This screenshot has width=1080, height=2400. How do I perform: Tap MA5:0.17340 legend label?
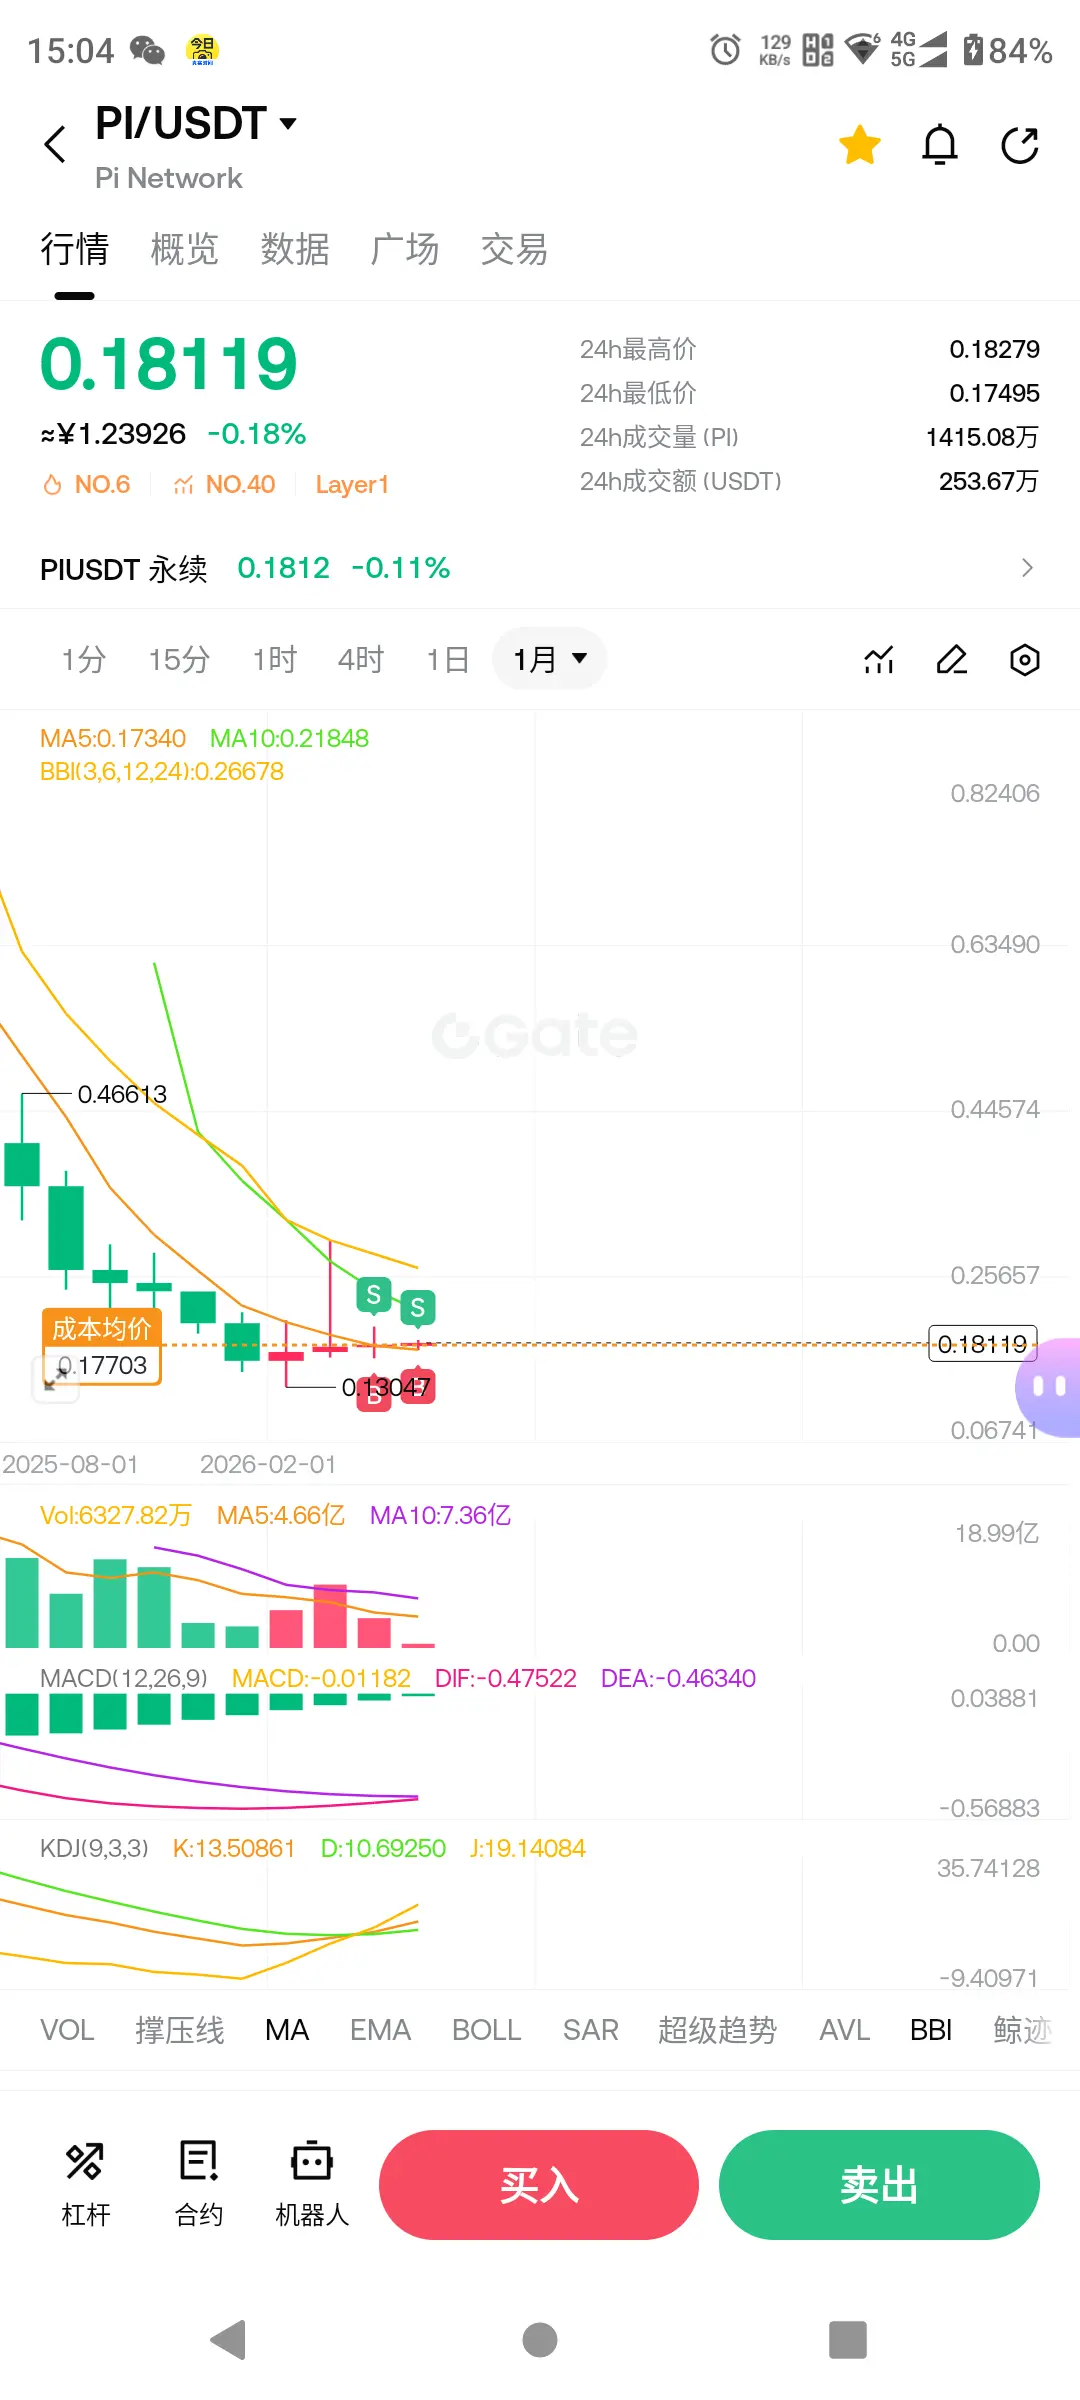click(x=113, y=738)
